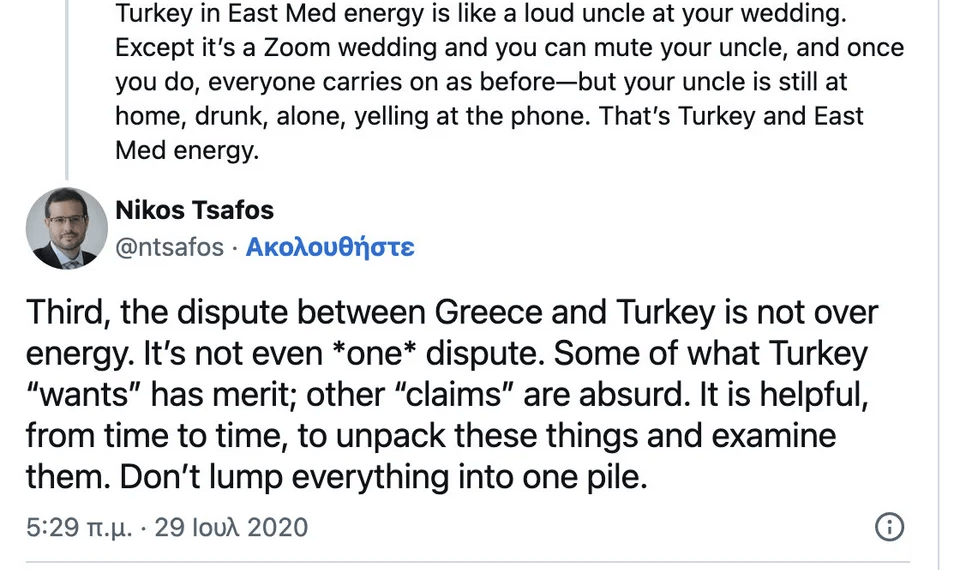This screenshot has width=960, height=570.
Task: Click the info icon beside the timestamp
Action: 889,527
